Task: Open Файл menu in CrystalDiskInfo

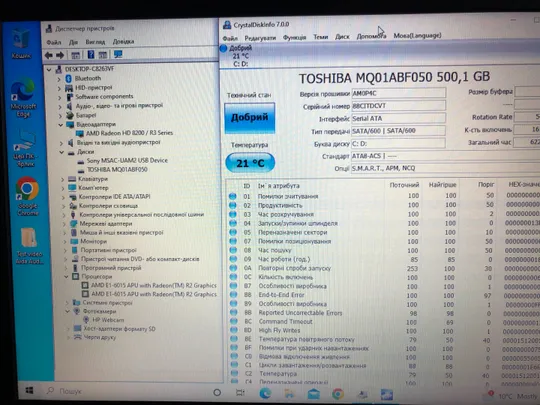Action: tap(230, 38)
